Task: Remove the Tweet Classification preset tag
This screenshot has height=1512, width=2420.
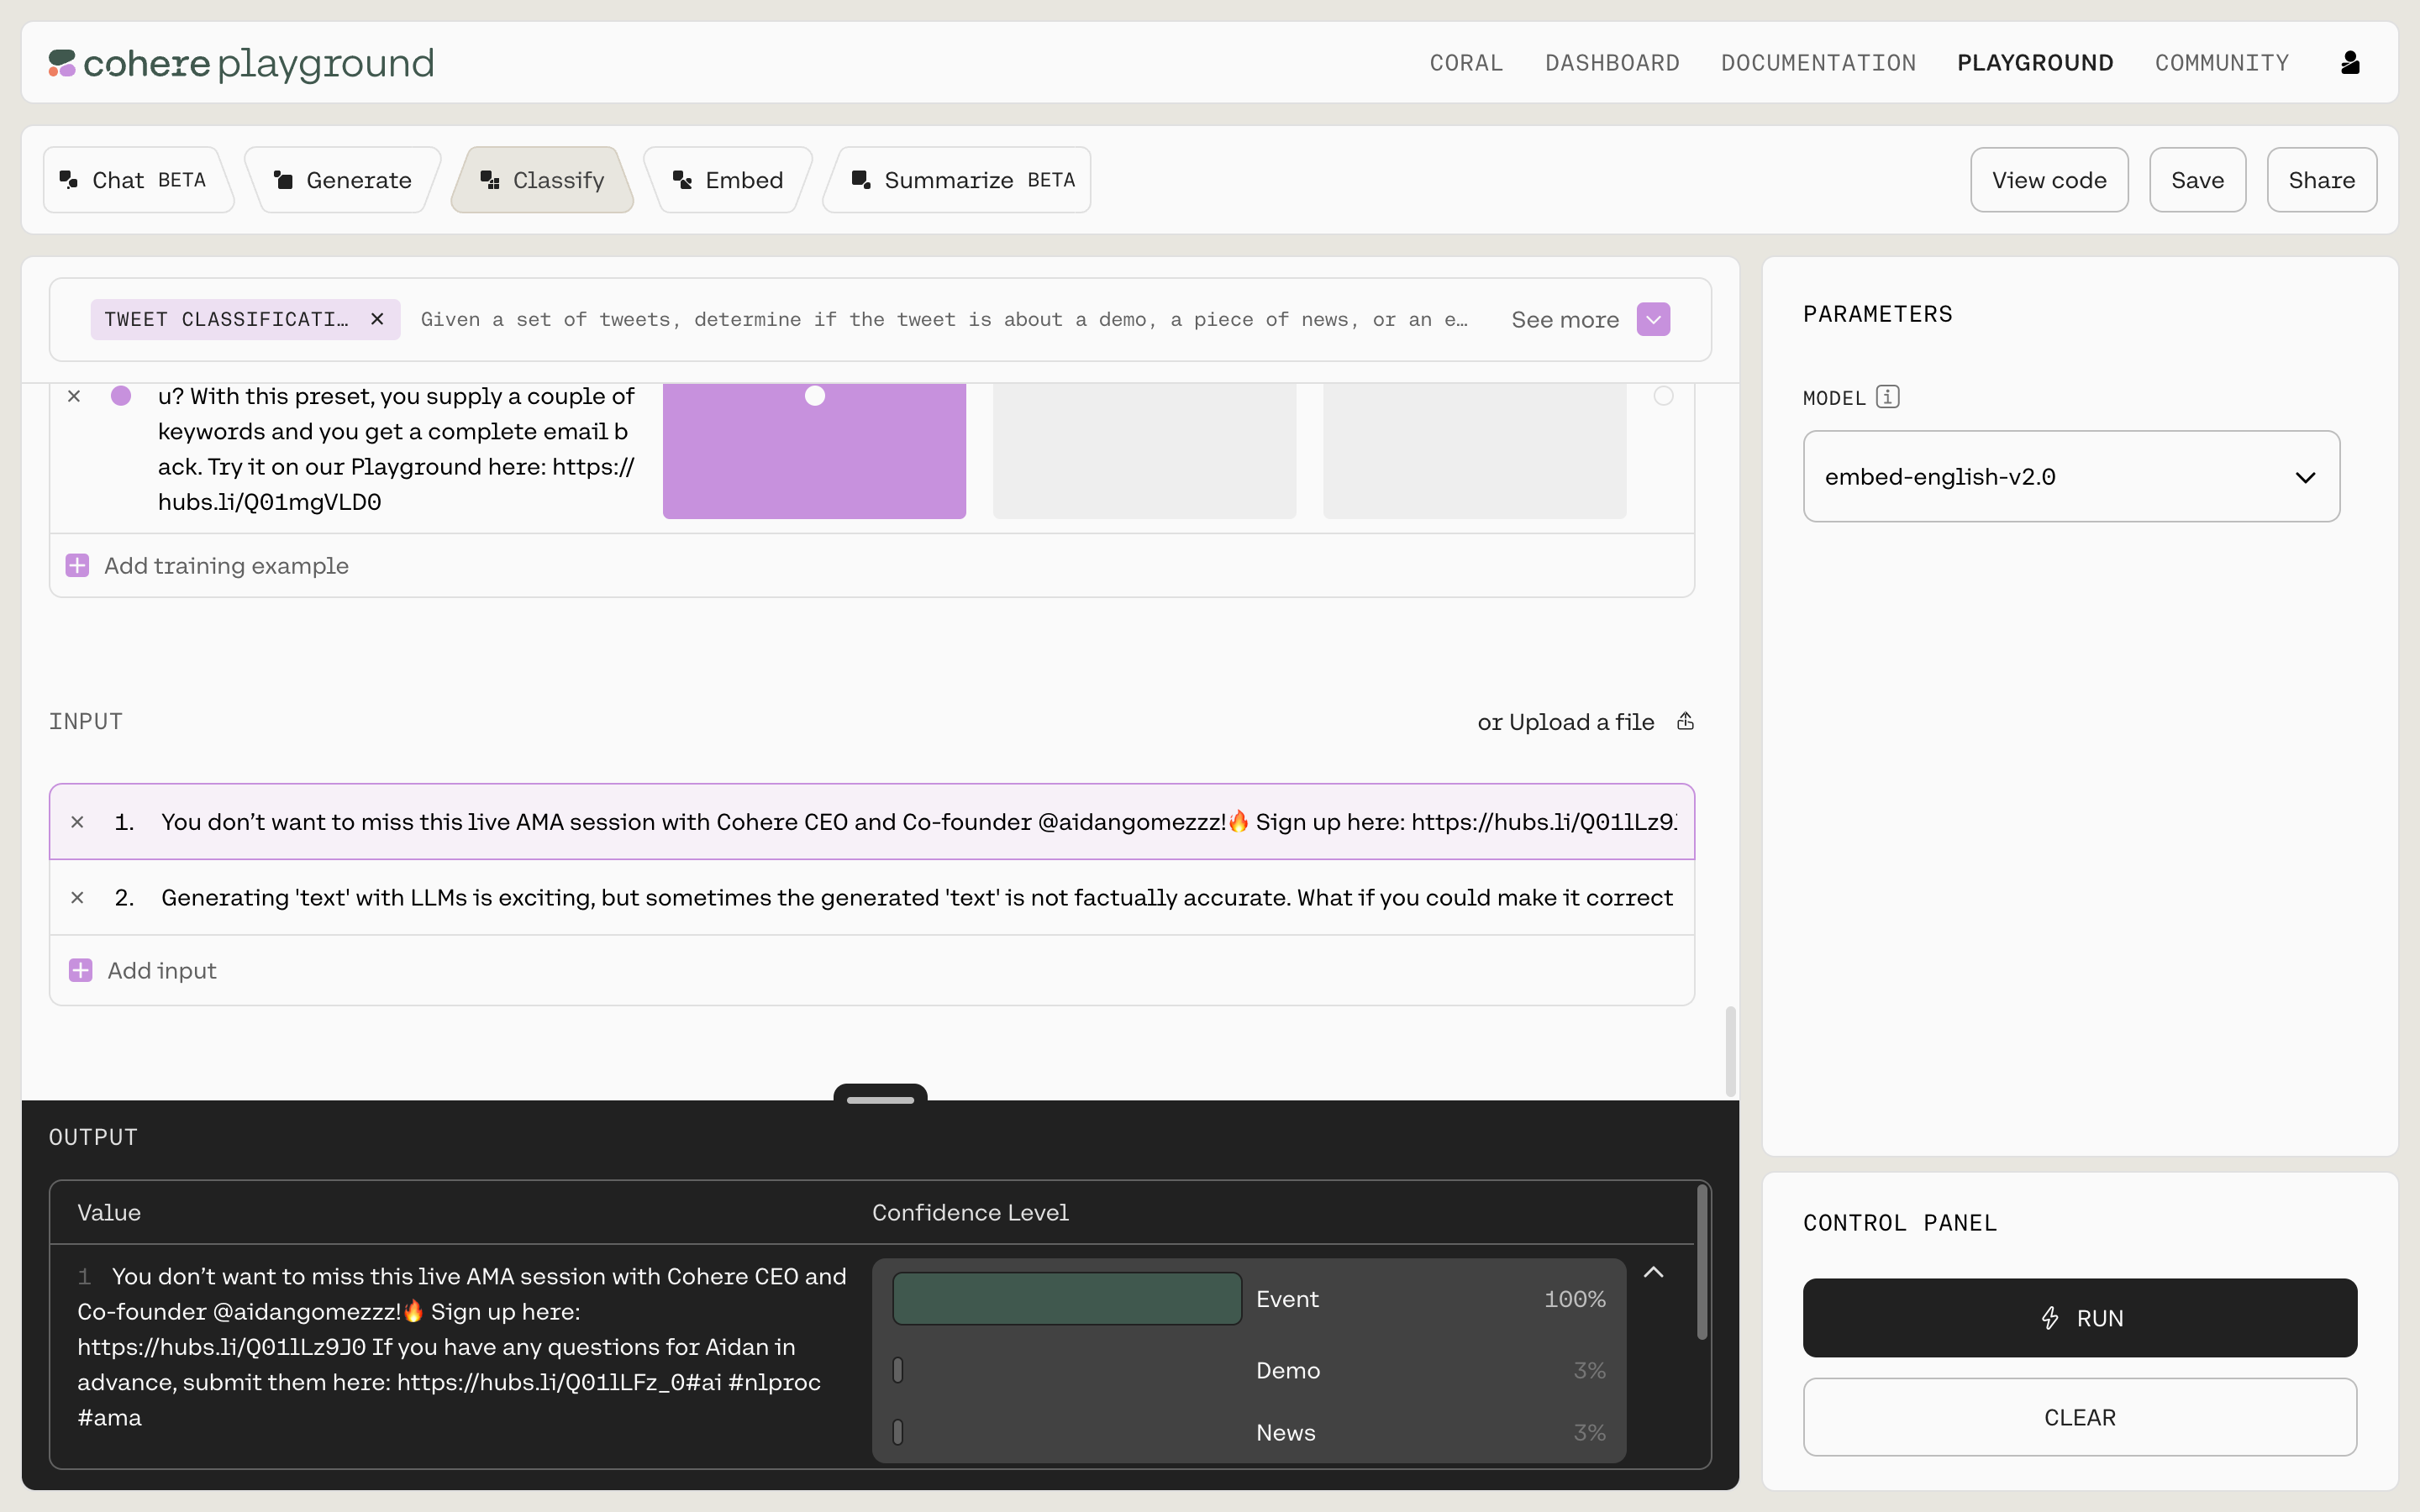Action: click(377, 319)
